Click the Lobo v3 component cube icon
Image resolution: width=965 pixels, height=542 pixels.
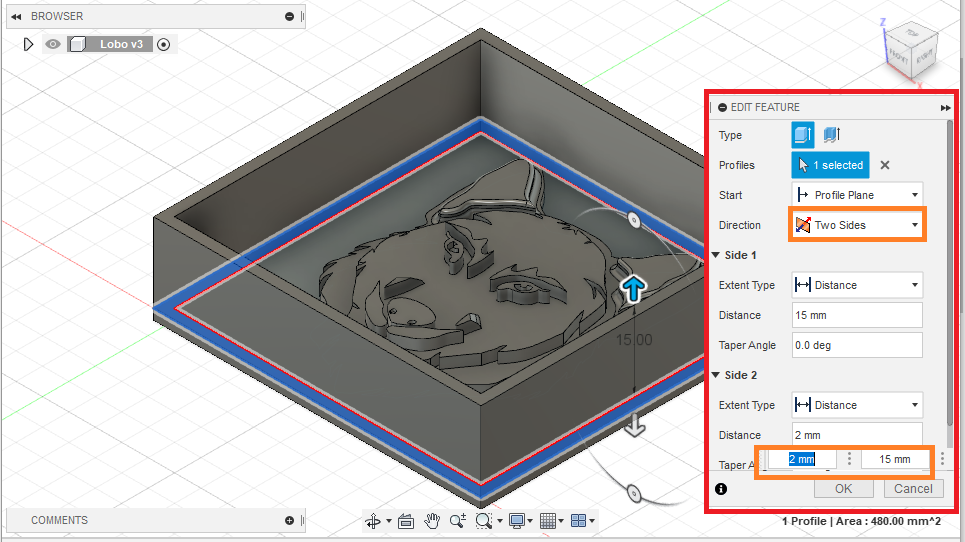[x=78, y=44]
